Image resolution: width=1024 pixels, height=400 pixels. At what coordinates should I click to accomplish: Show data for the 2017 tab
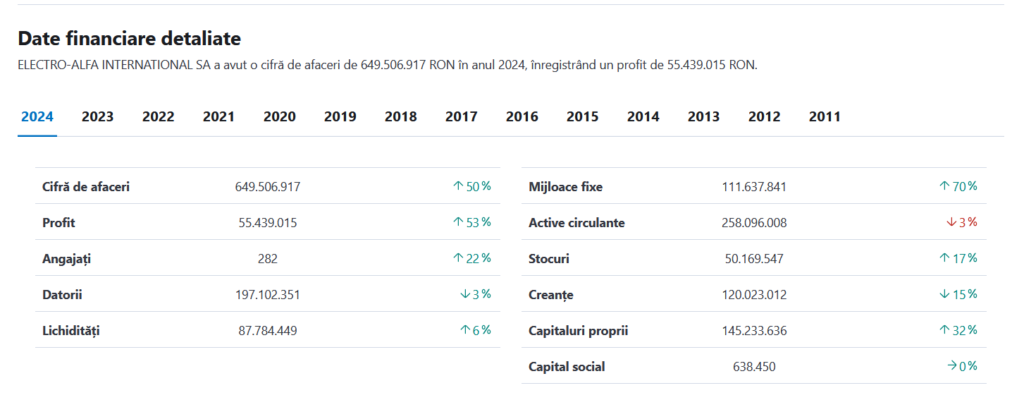[x=461, y=117]
